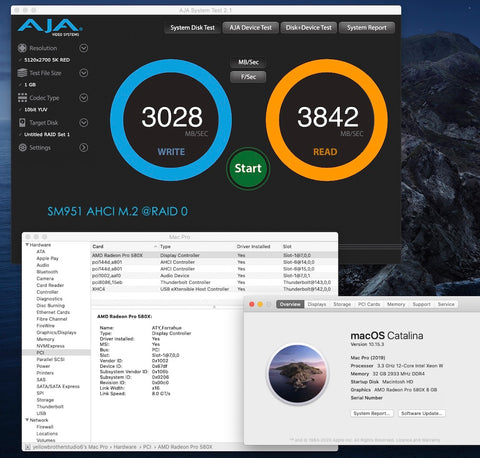Switch to MB/Sec units
This screenshot has height=458, width=480.
point(248,62)
